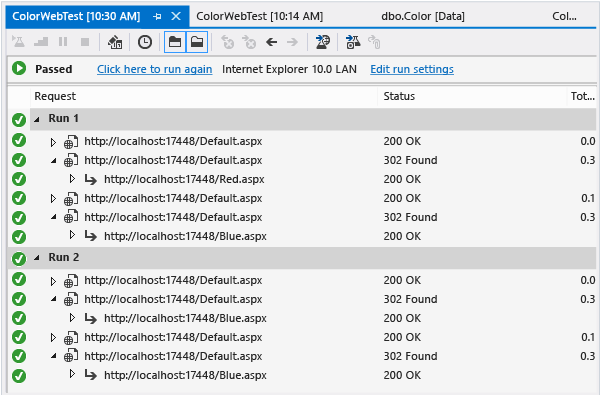Viewport: 600px width, 395px height.
Task: Toggle the open-folder view button in toolbar
Action: click(197, 42)
